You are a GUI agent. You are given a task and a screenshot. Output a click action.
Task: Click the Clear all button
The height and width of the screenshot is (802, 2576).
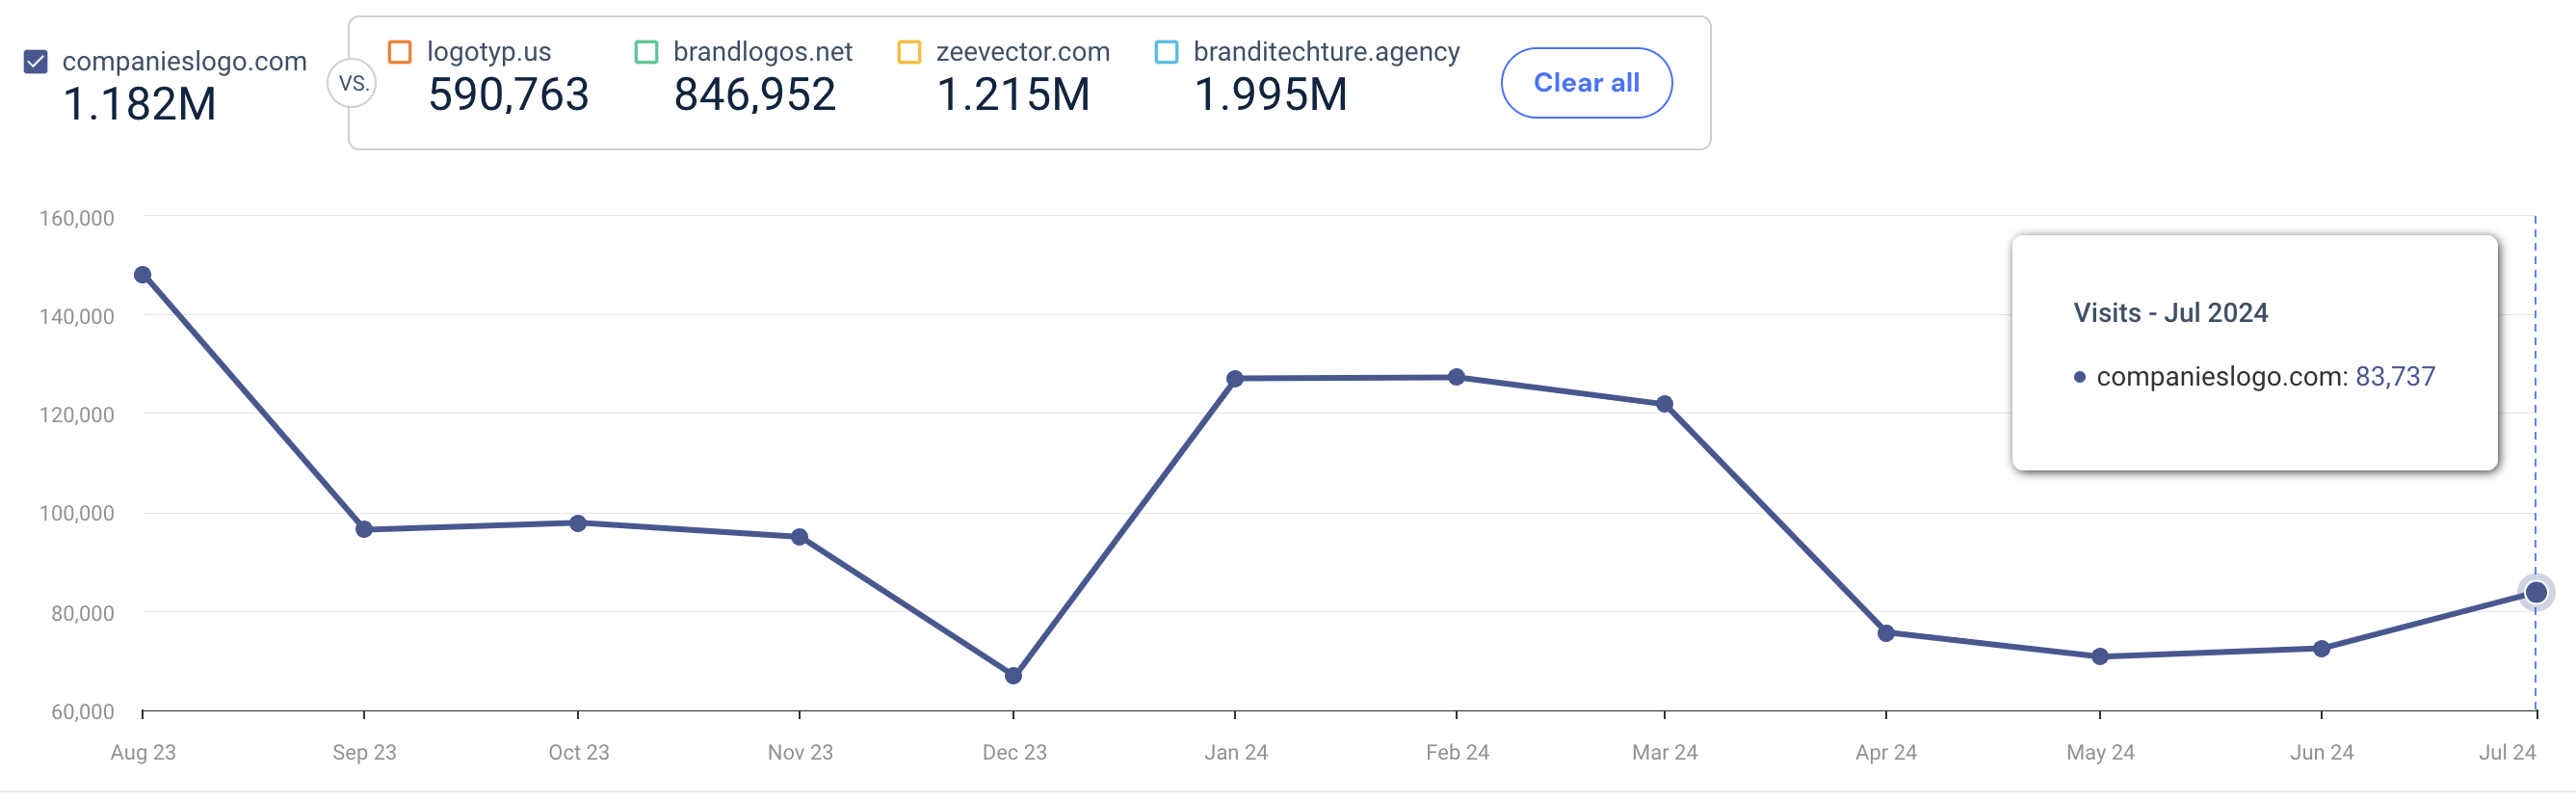pyautogui.click(x=1586, y=83)
